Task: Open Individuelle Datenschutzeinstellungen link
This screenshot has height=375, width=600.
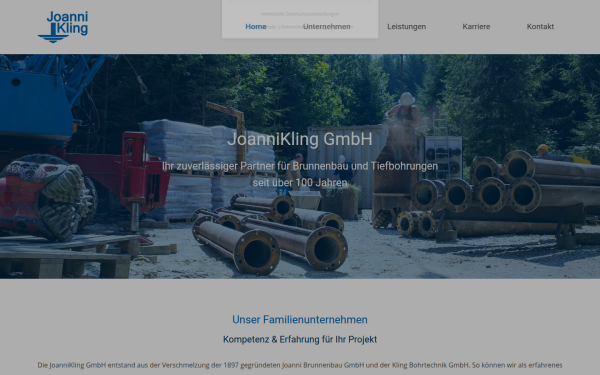Action: (300, 14)
